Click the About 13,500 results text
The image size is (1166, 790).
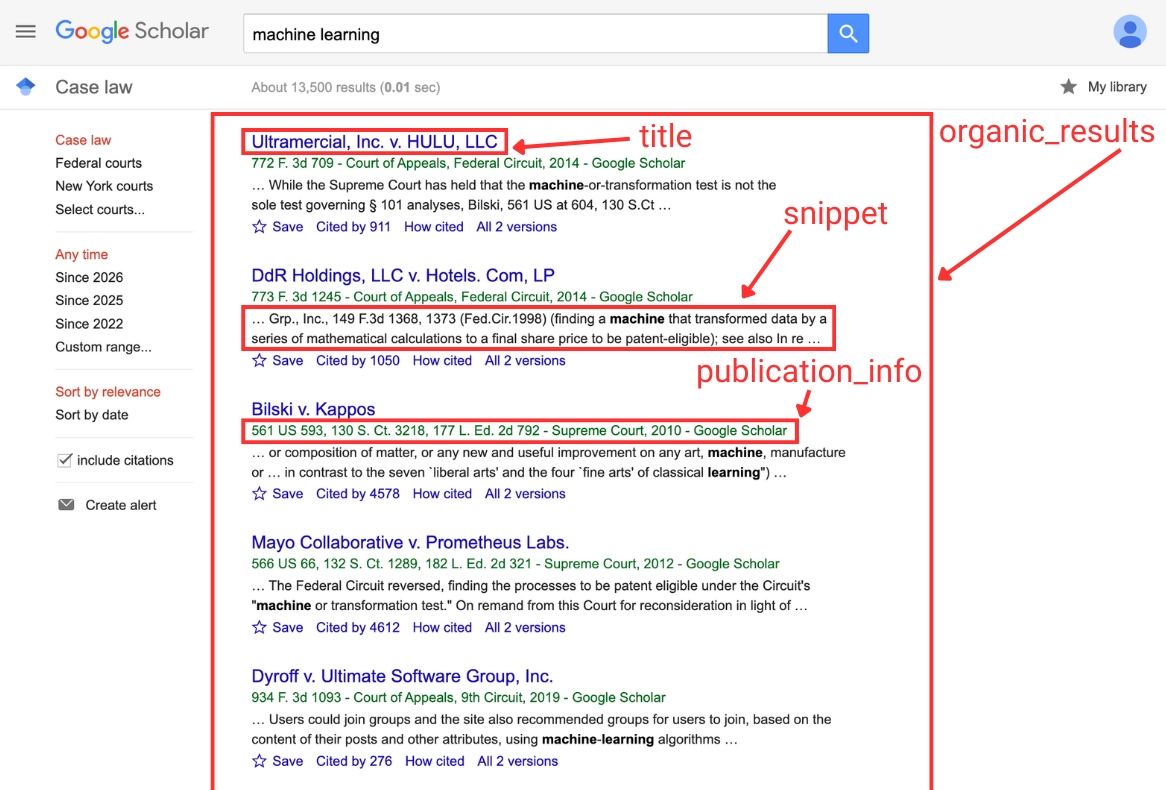pos(346,87)
